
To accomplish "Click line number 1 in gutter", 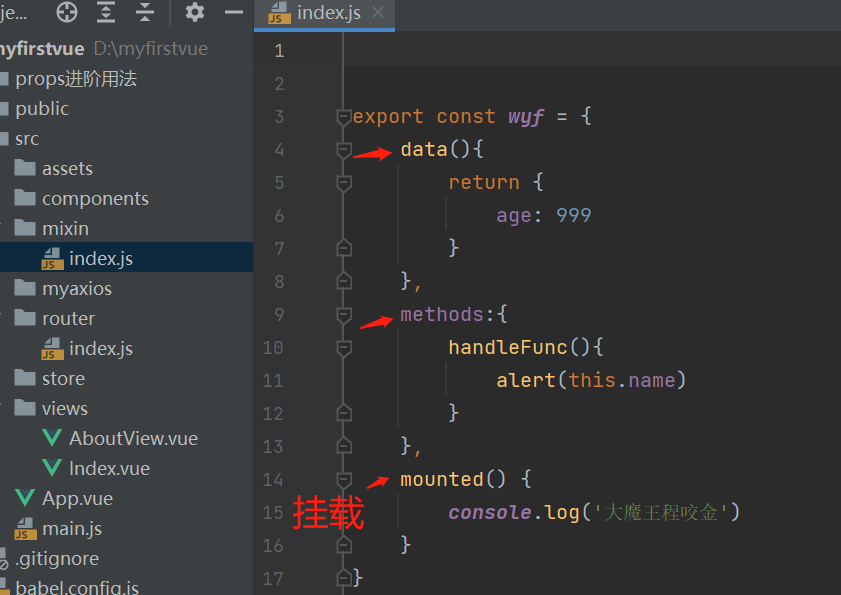I will (279, 51).
